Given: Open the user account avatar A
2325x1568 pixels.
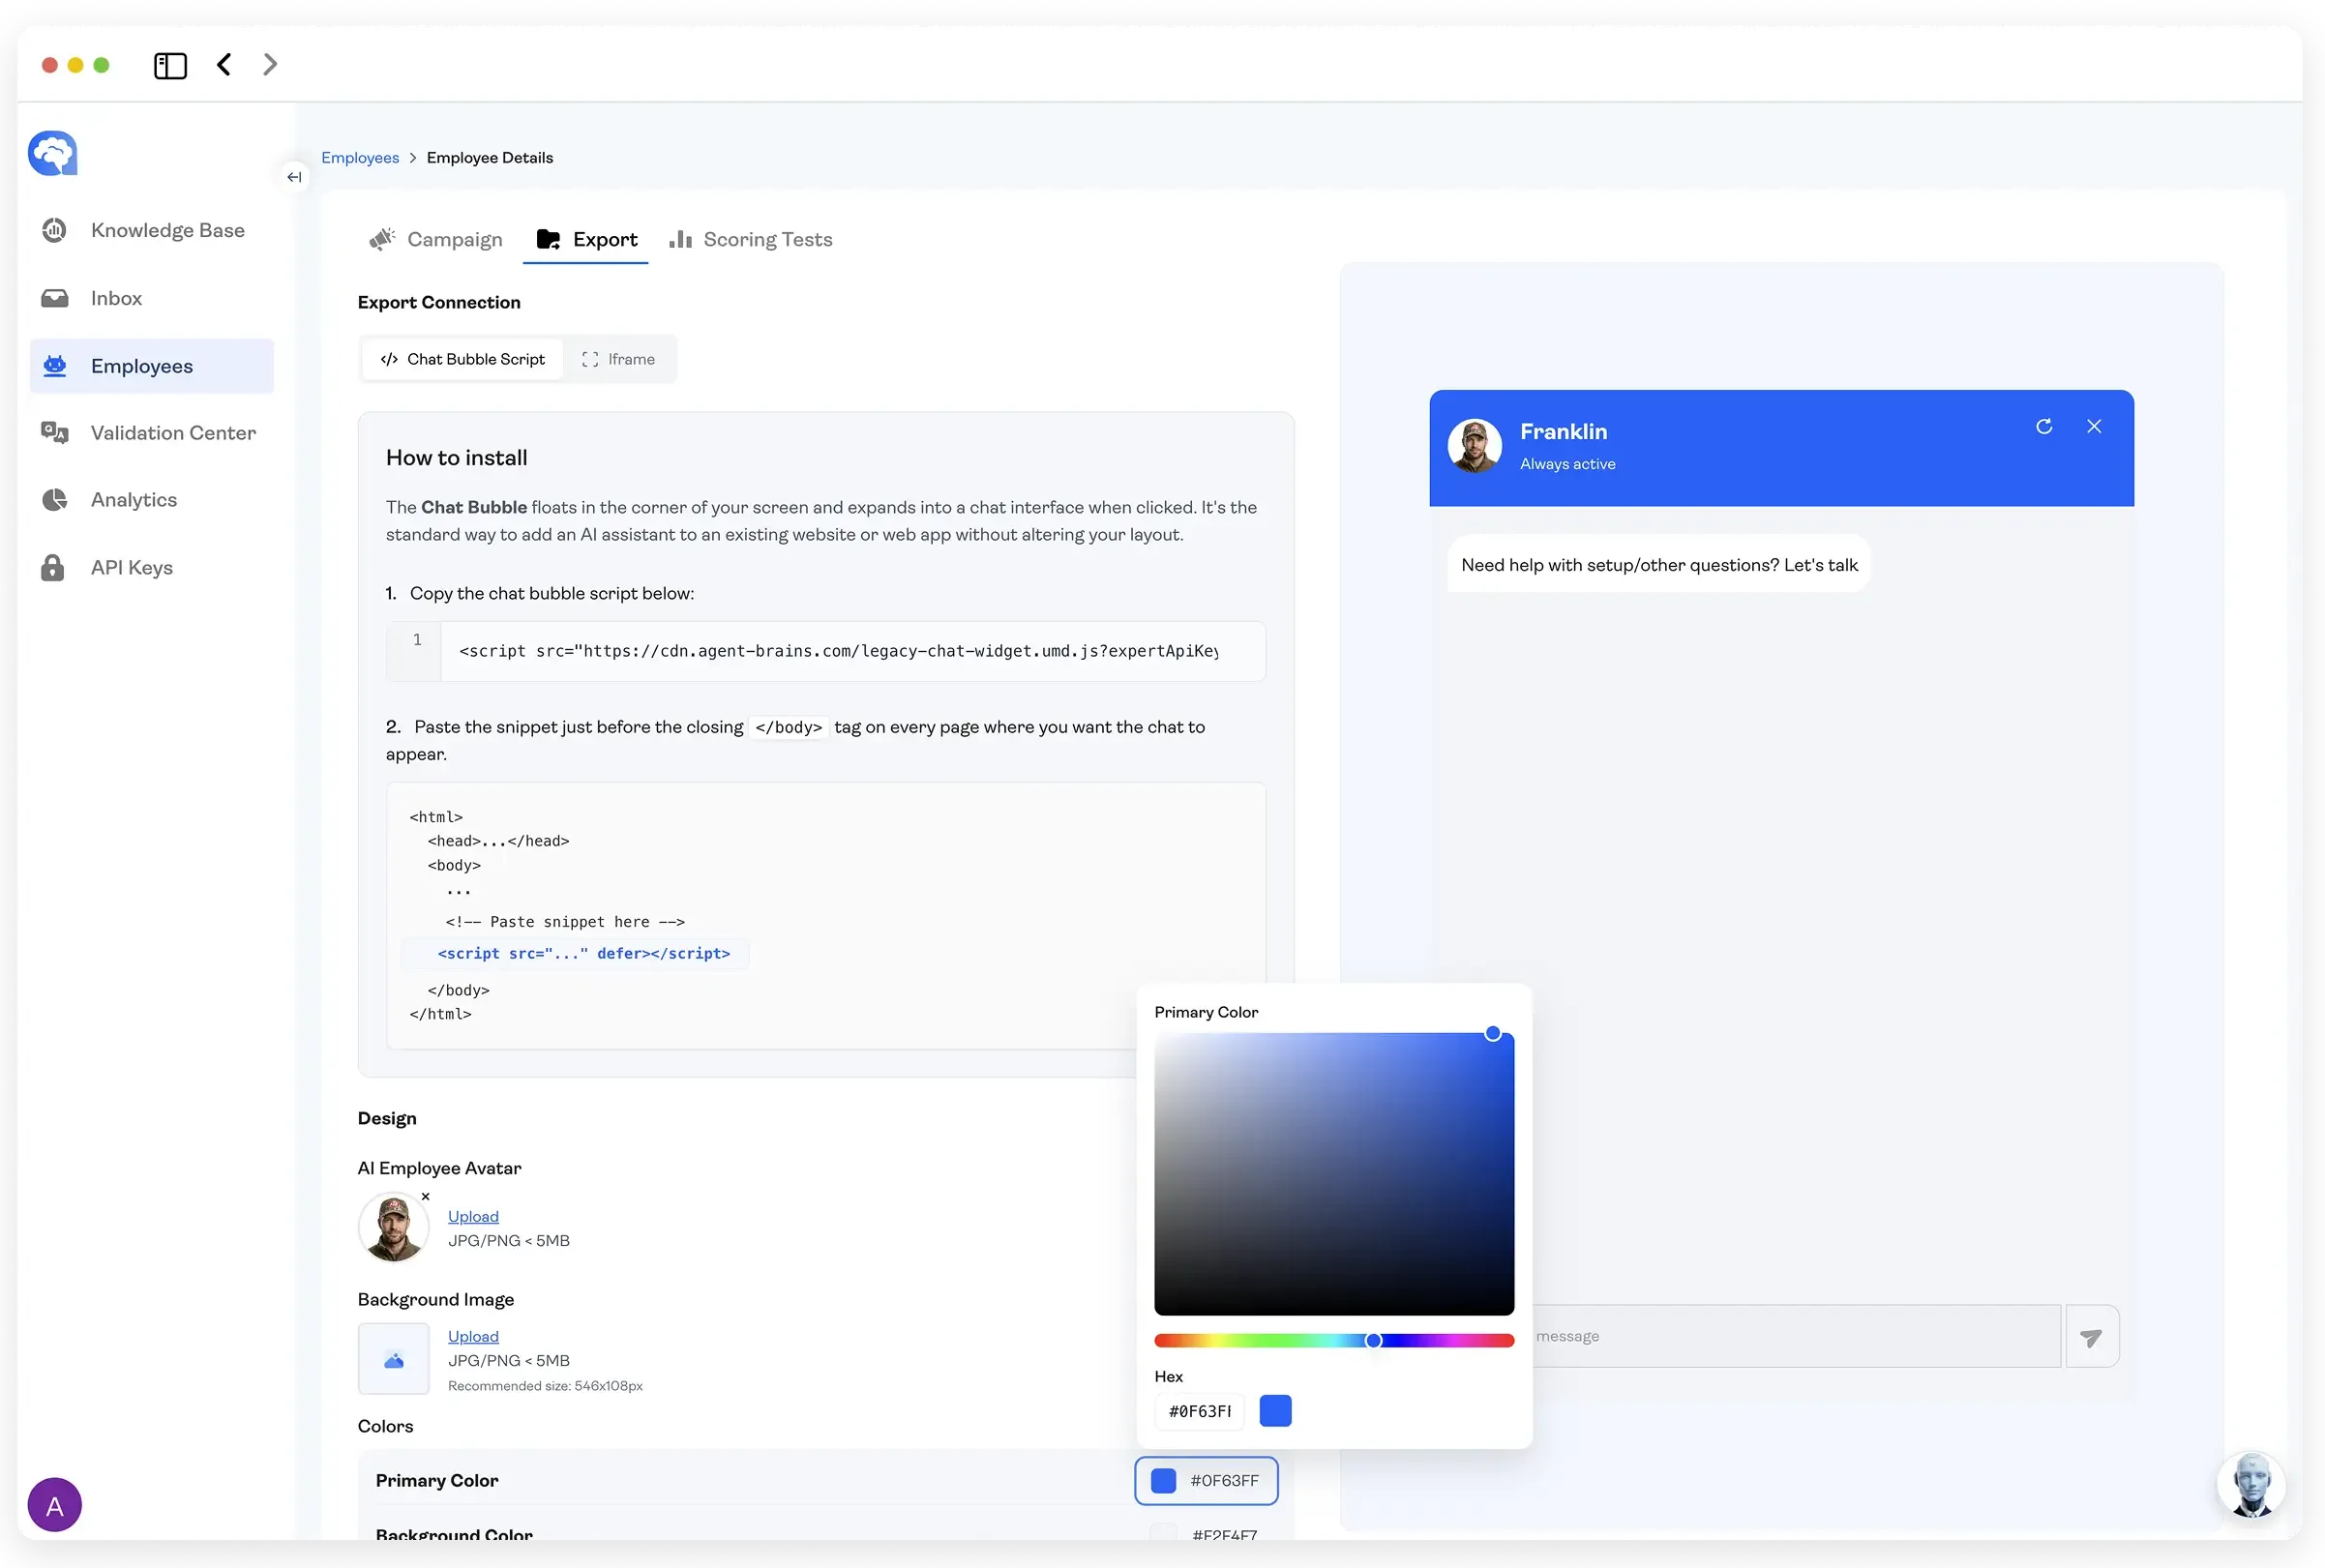Looking at the screenshot, I should (x=55, y=1505).
